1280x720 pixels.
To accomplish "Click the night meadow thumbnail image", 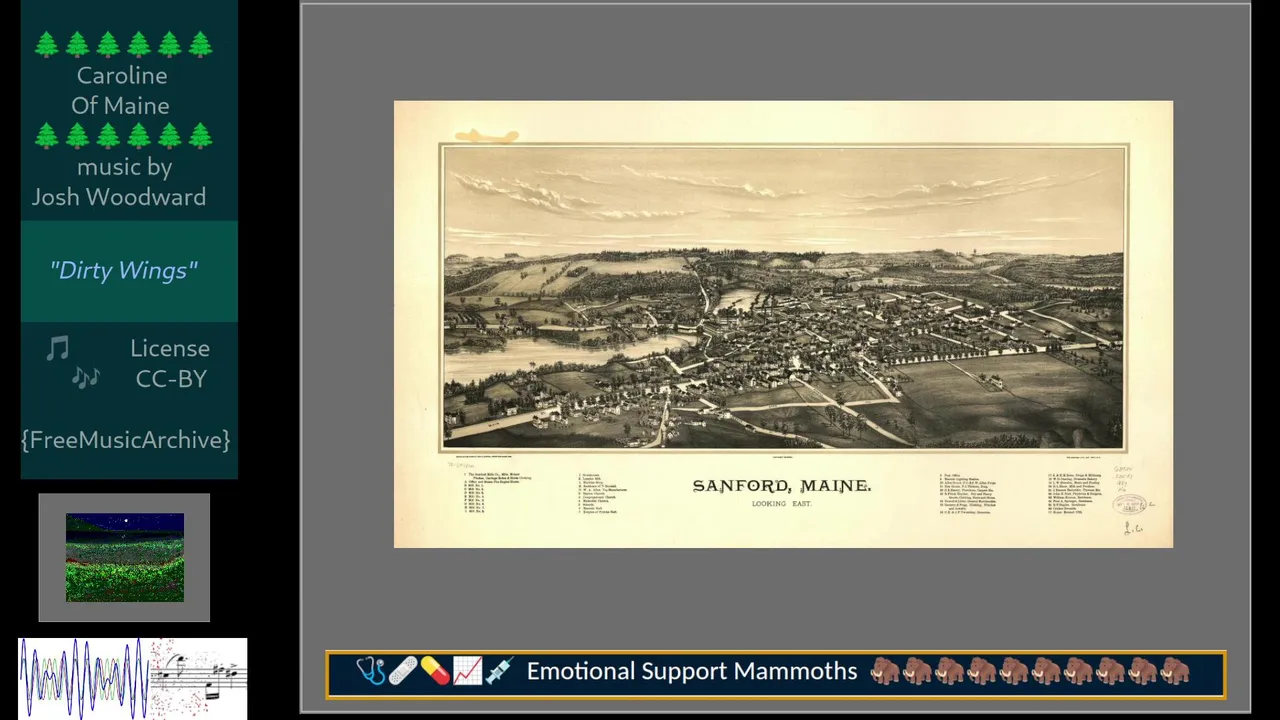I will (x=125, y=558).
